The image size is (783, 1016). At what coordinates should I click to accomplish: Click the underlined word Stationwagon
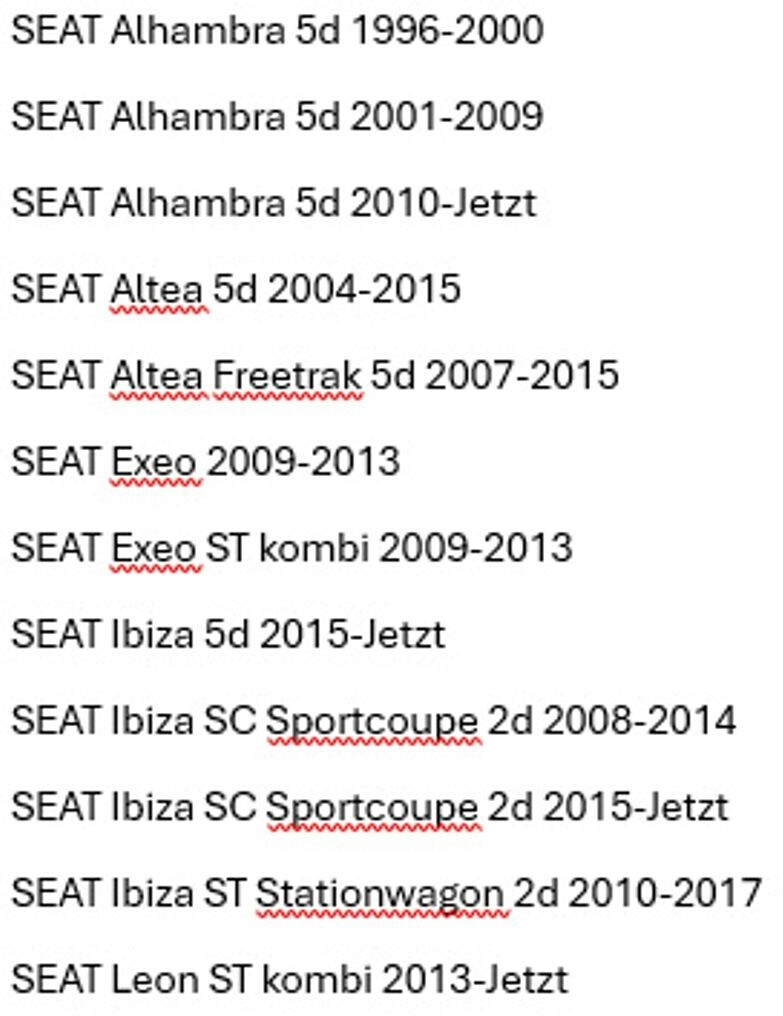[x=381, y=892]
